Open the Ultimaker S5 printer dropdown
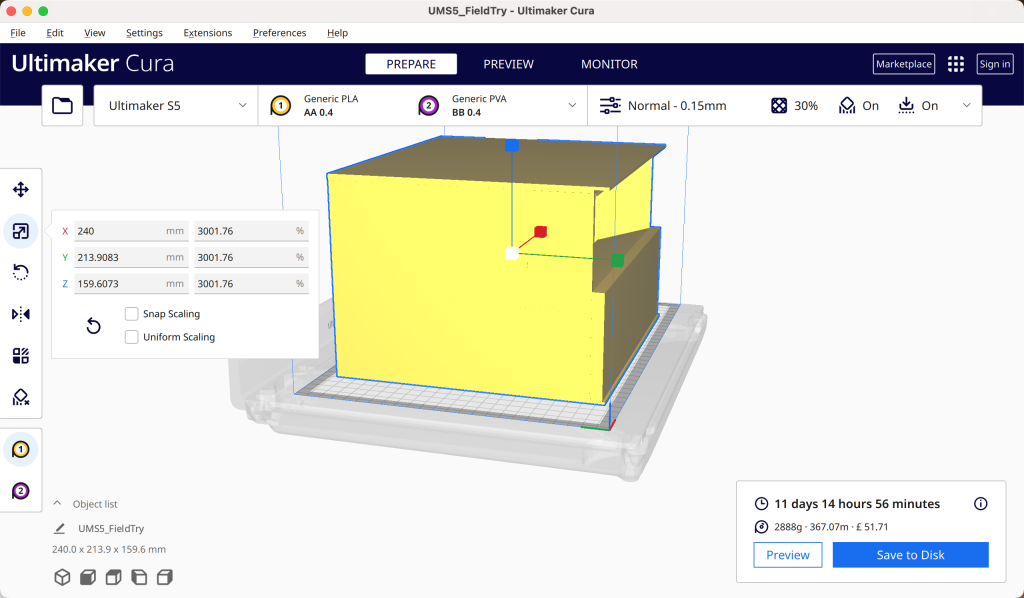The image size is (1024, 598). pos(176,106)
